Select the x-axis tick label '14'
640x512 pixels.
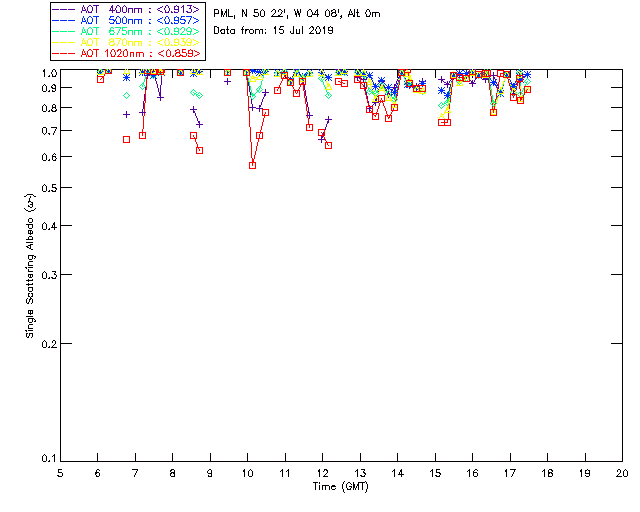coord(398,473)
